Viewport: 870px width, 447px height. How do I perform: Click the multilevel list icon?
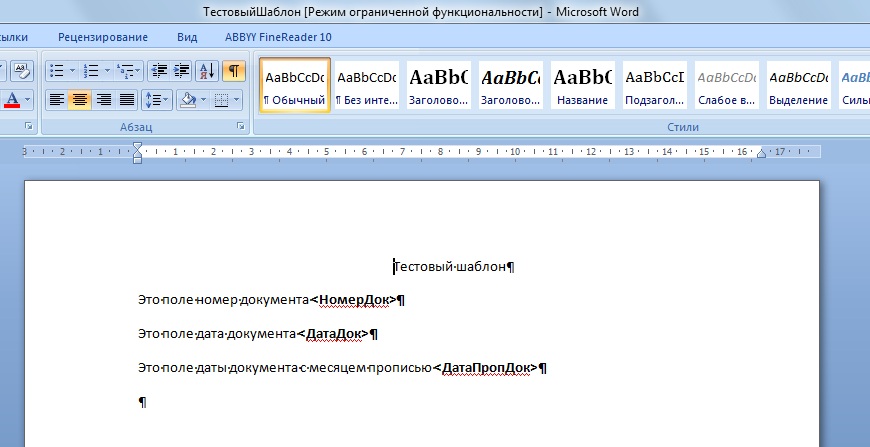click(124, 71)
